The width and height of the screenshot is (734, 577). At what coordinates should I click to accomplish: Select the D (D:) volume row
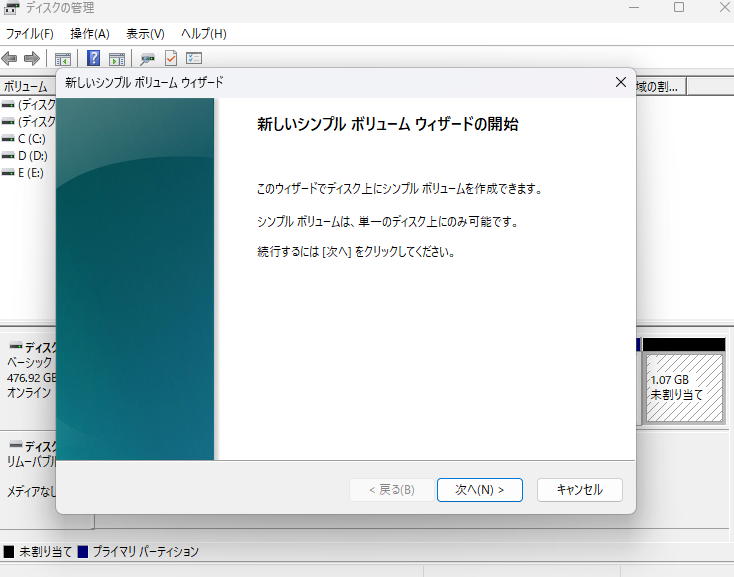click(x=28, y=156)
